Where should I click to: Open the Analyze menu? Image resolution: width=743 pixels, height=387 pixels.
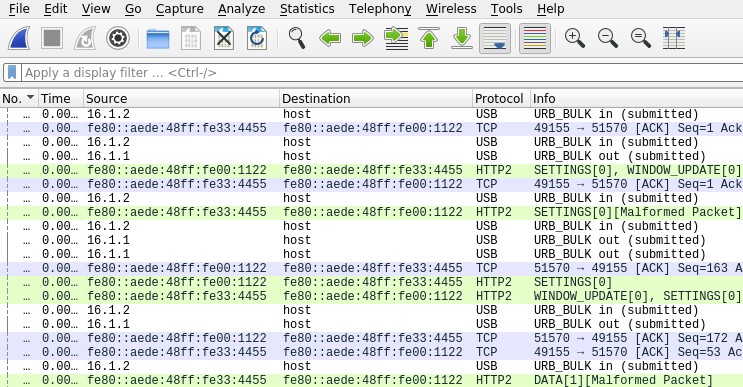241,9
